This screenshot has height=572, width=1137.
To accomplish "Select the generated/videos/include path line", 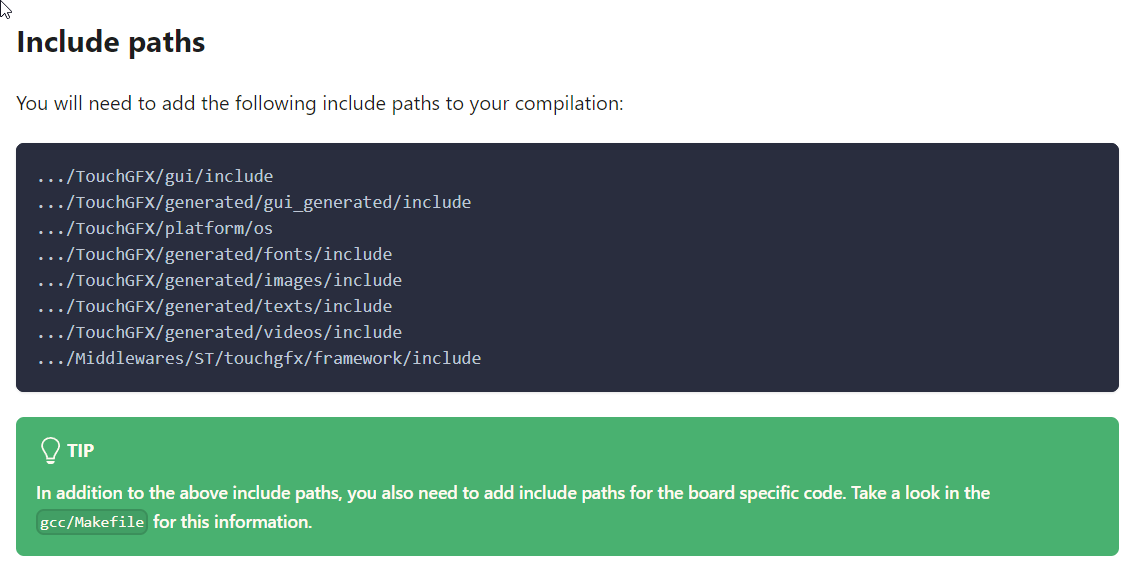I will (x=219, y=333).
